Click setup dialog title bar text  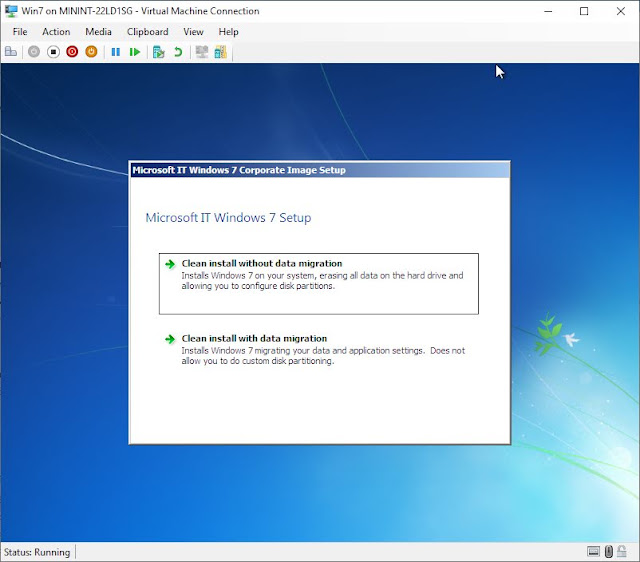tap(239, 170)
